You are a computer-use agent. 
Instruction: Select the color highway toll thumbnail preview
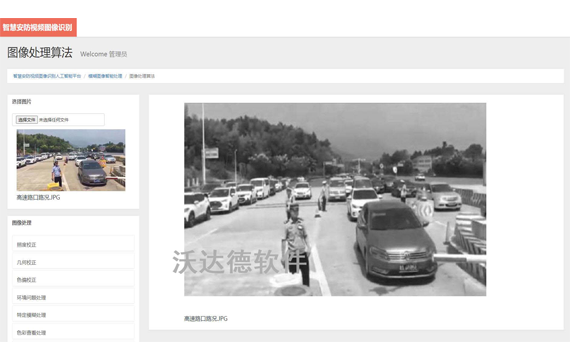[71, 160]
